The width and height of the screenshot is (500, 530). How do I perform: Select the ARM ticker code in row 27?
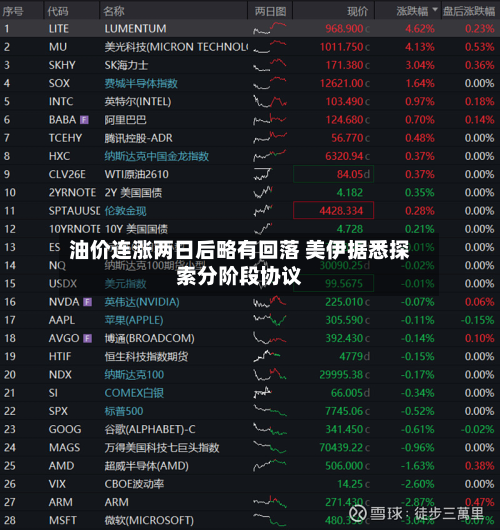pyautogui.click(x=61, y=502)
